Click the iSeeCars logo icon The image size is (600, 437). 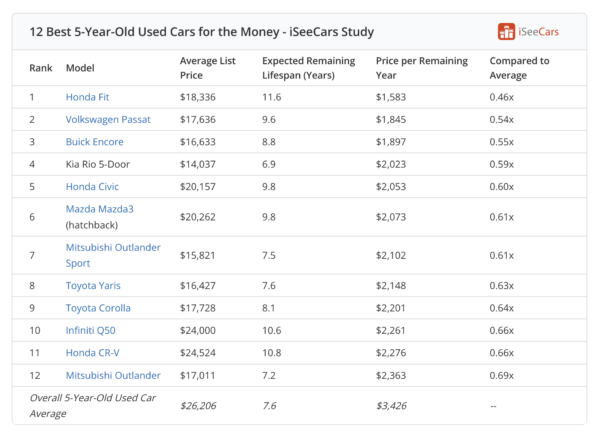507,31
